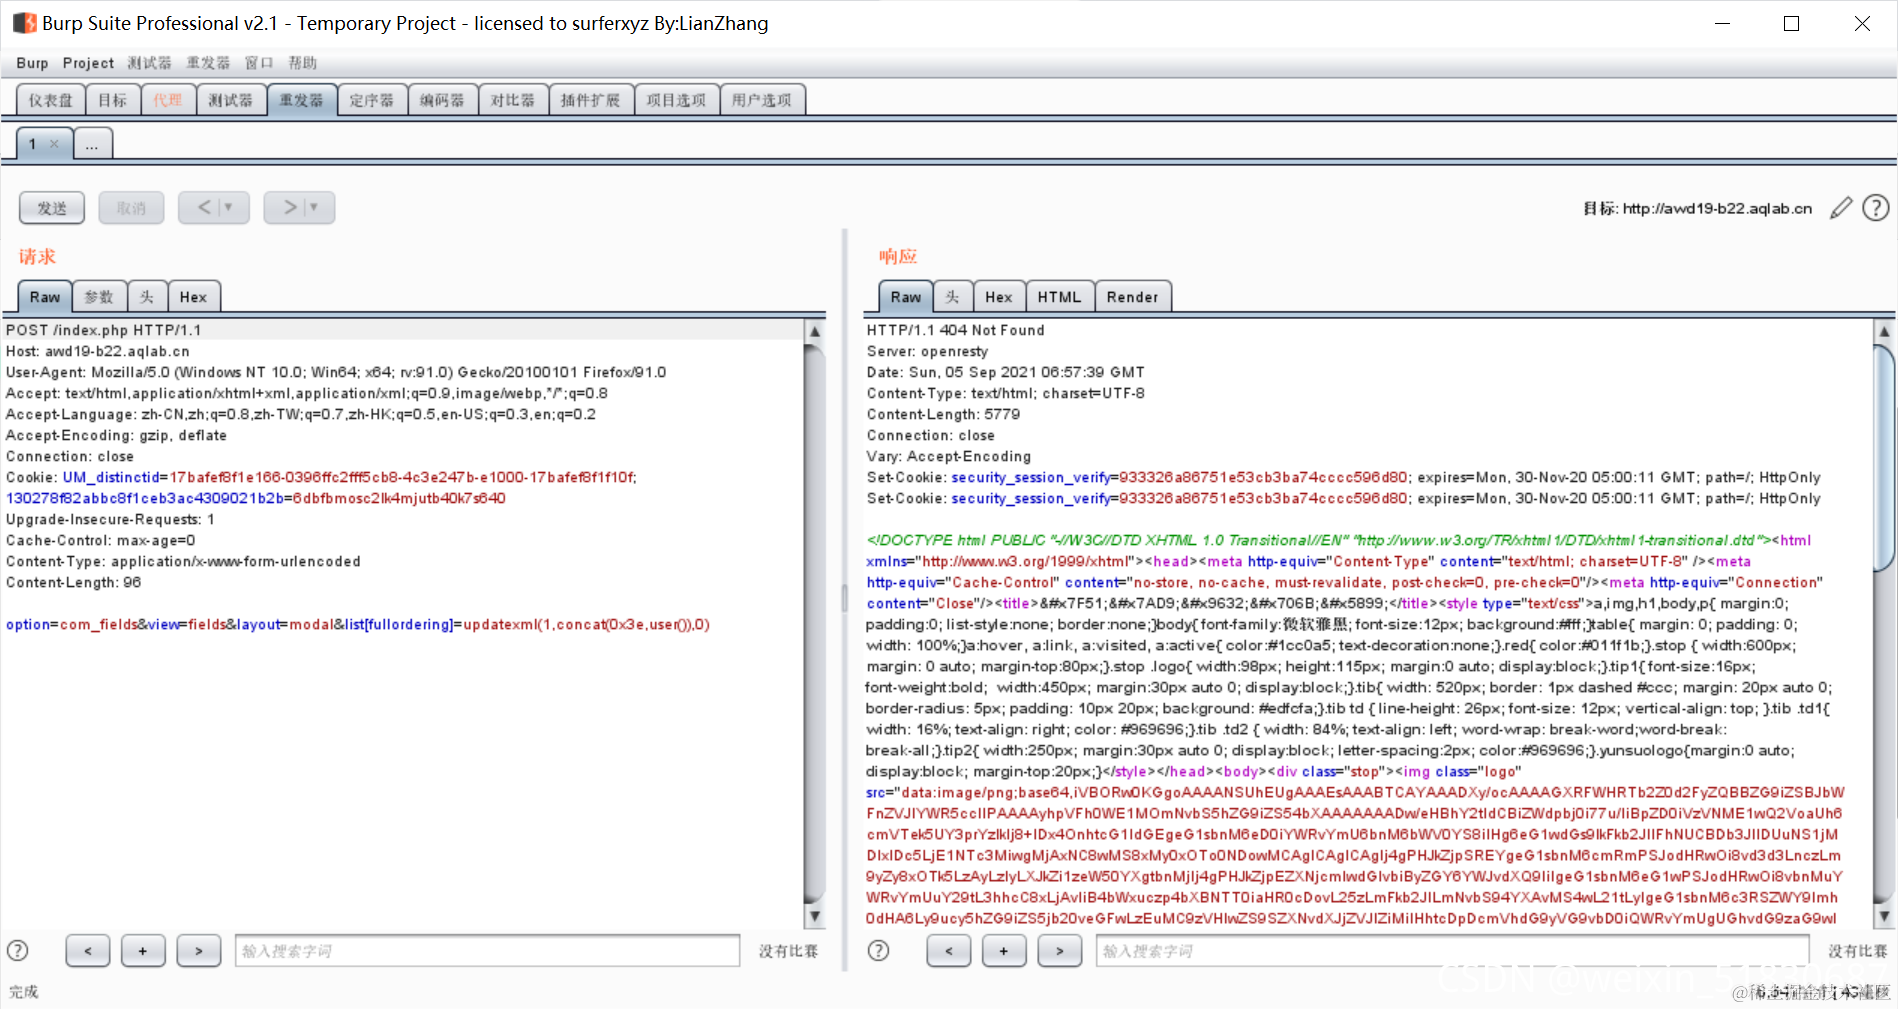Click the + button under request panel
1898x1009 pixels.
coord(143,951)
